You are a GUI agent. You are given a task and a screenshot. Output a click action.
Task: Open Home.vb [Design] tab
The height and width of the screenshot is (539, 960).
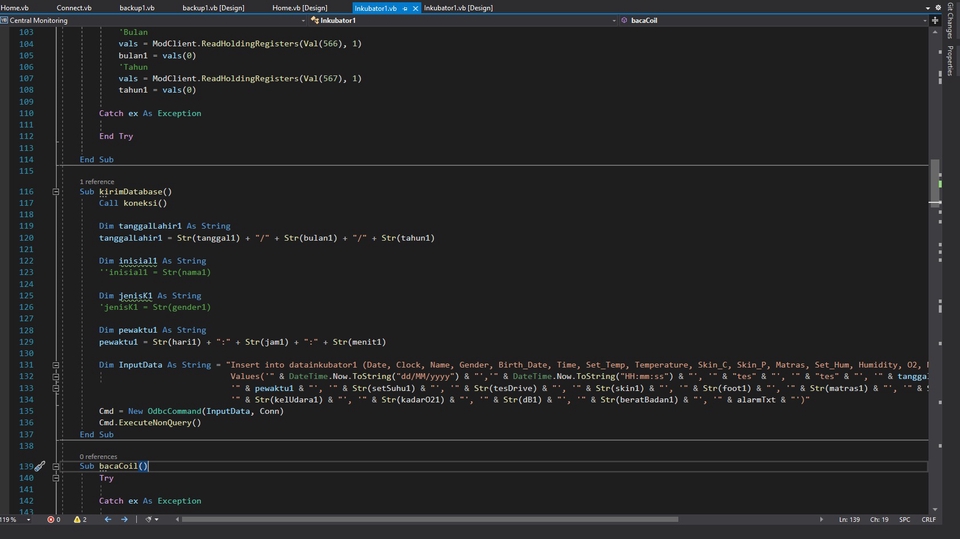299,8
